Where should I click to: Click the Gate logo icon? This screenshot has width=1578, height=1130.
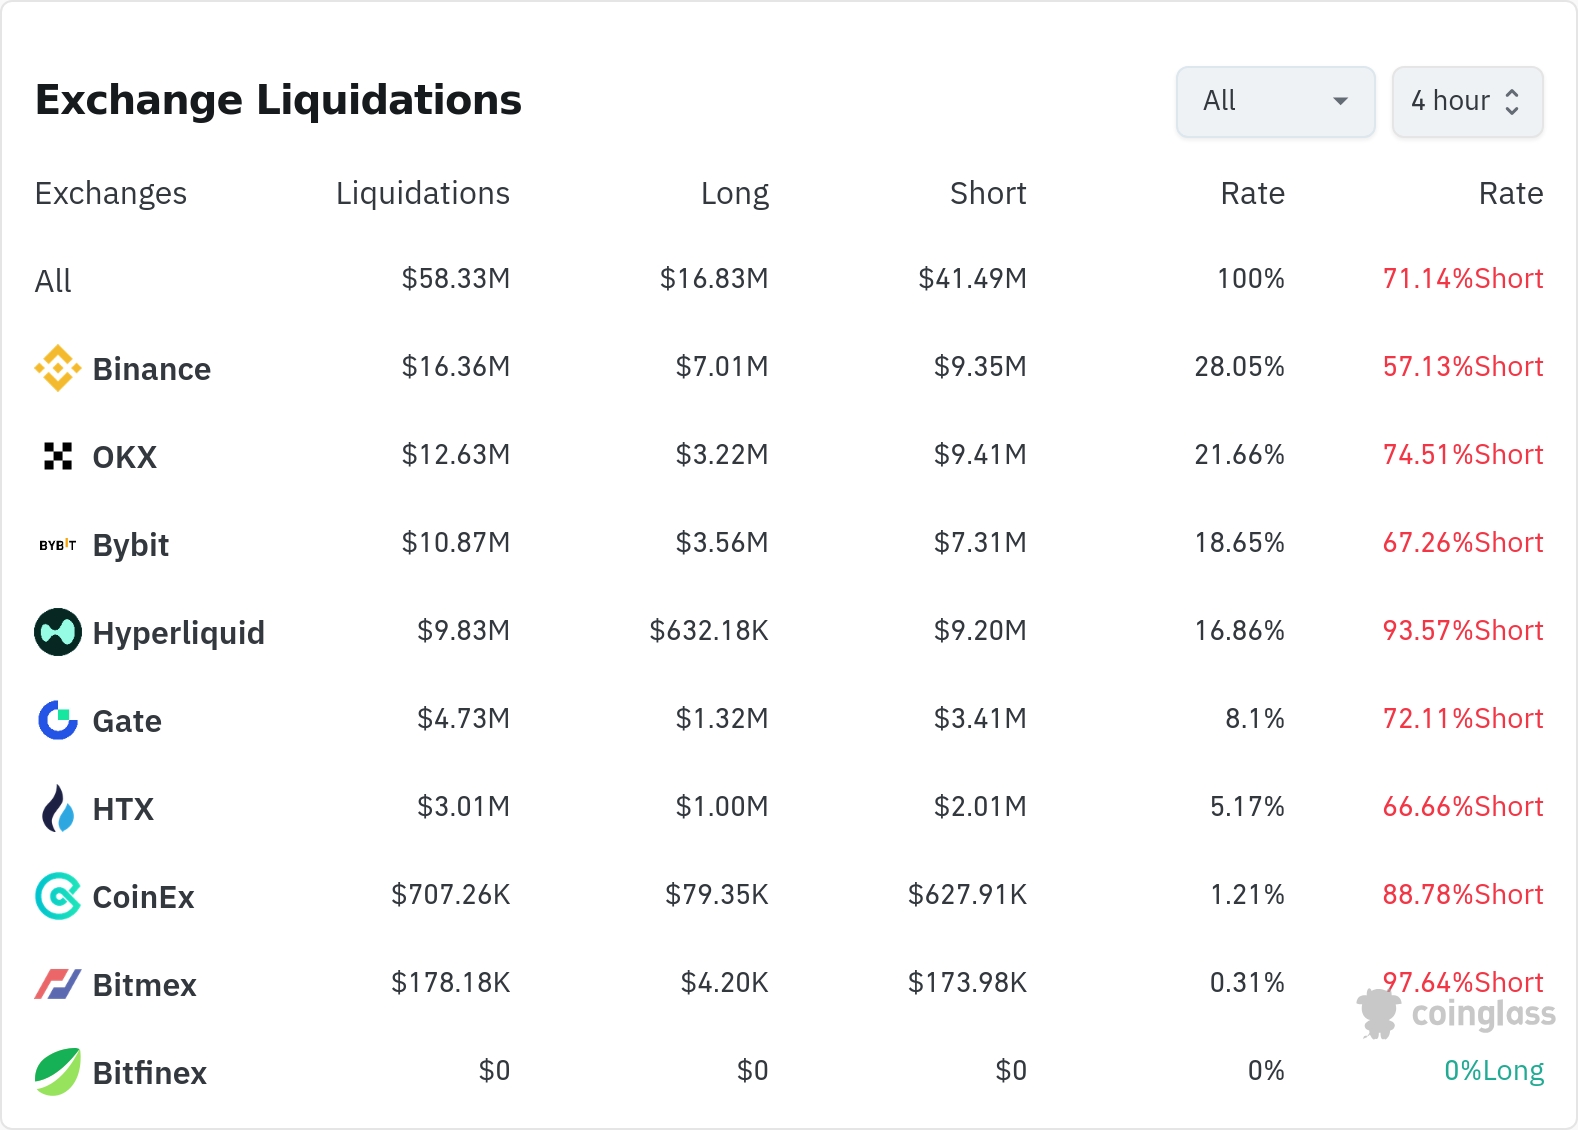click(58, 720)
